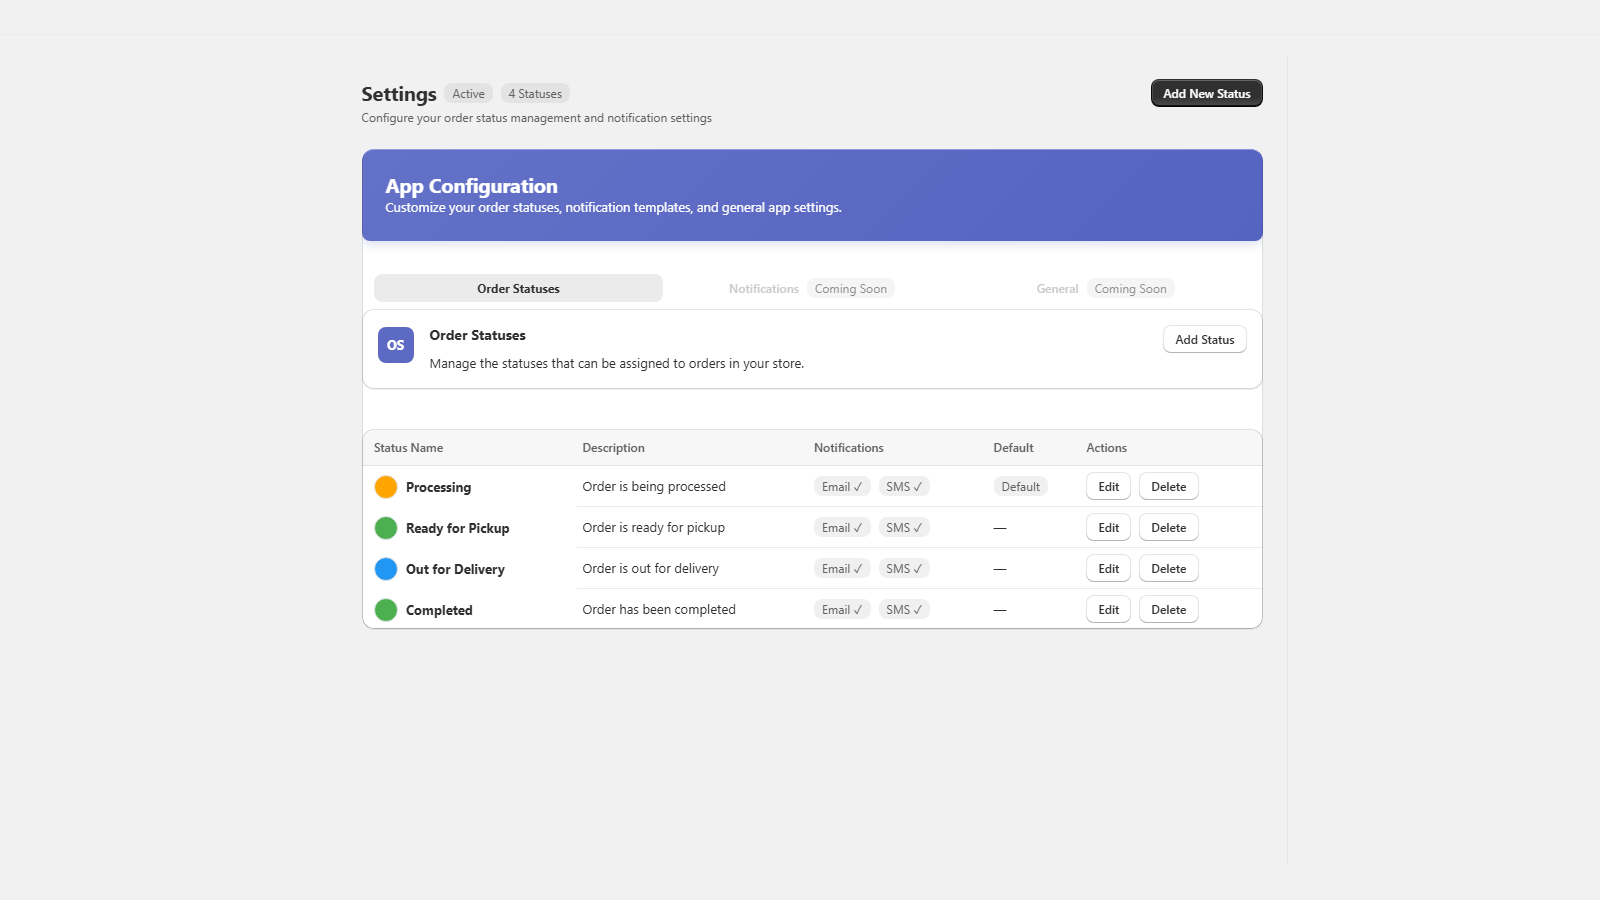Viewport: 1600px width, 900px height.
Task: Click Add Status in the Order Statuses panel
Action: point(1204,339)
